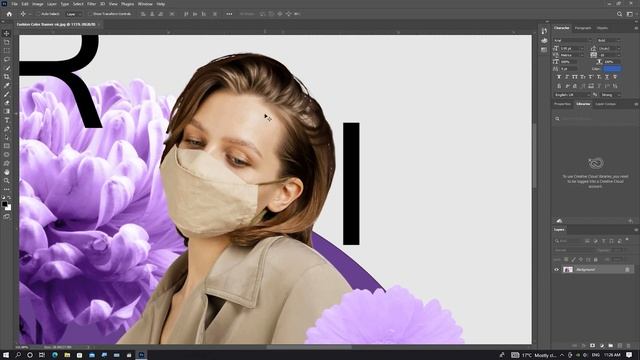Viewport: 640px width, 360px height.
Task: Switch to the Glyphs tab
Action: (602, 28)
